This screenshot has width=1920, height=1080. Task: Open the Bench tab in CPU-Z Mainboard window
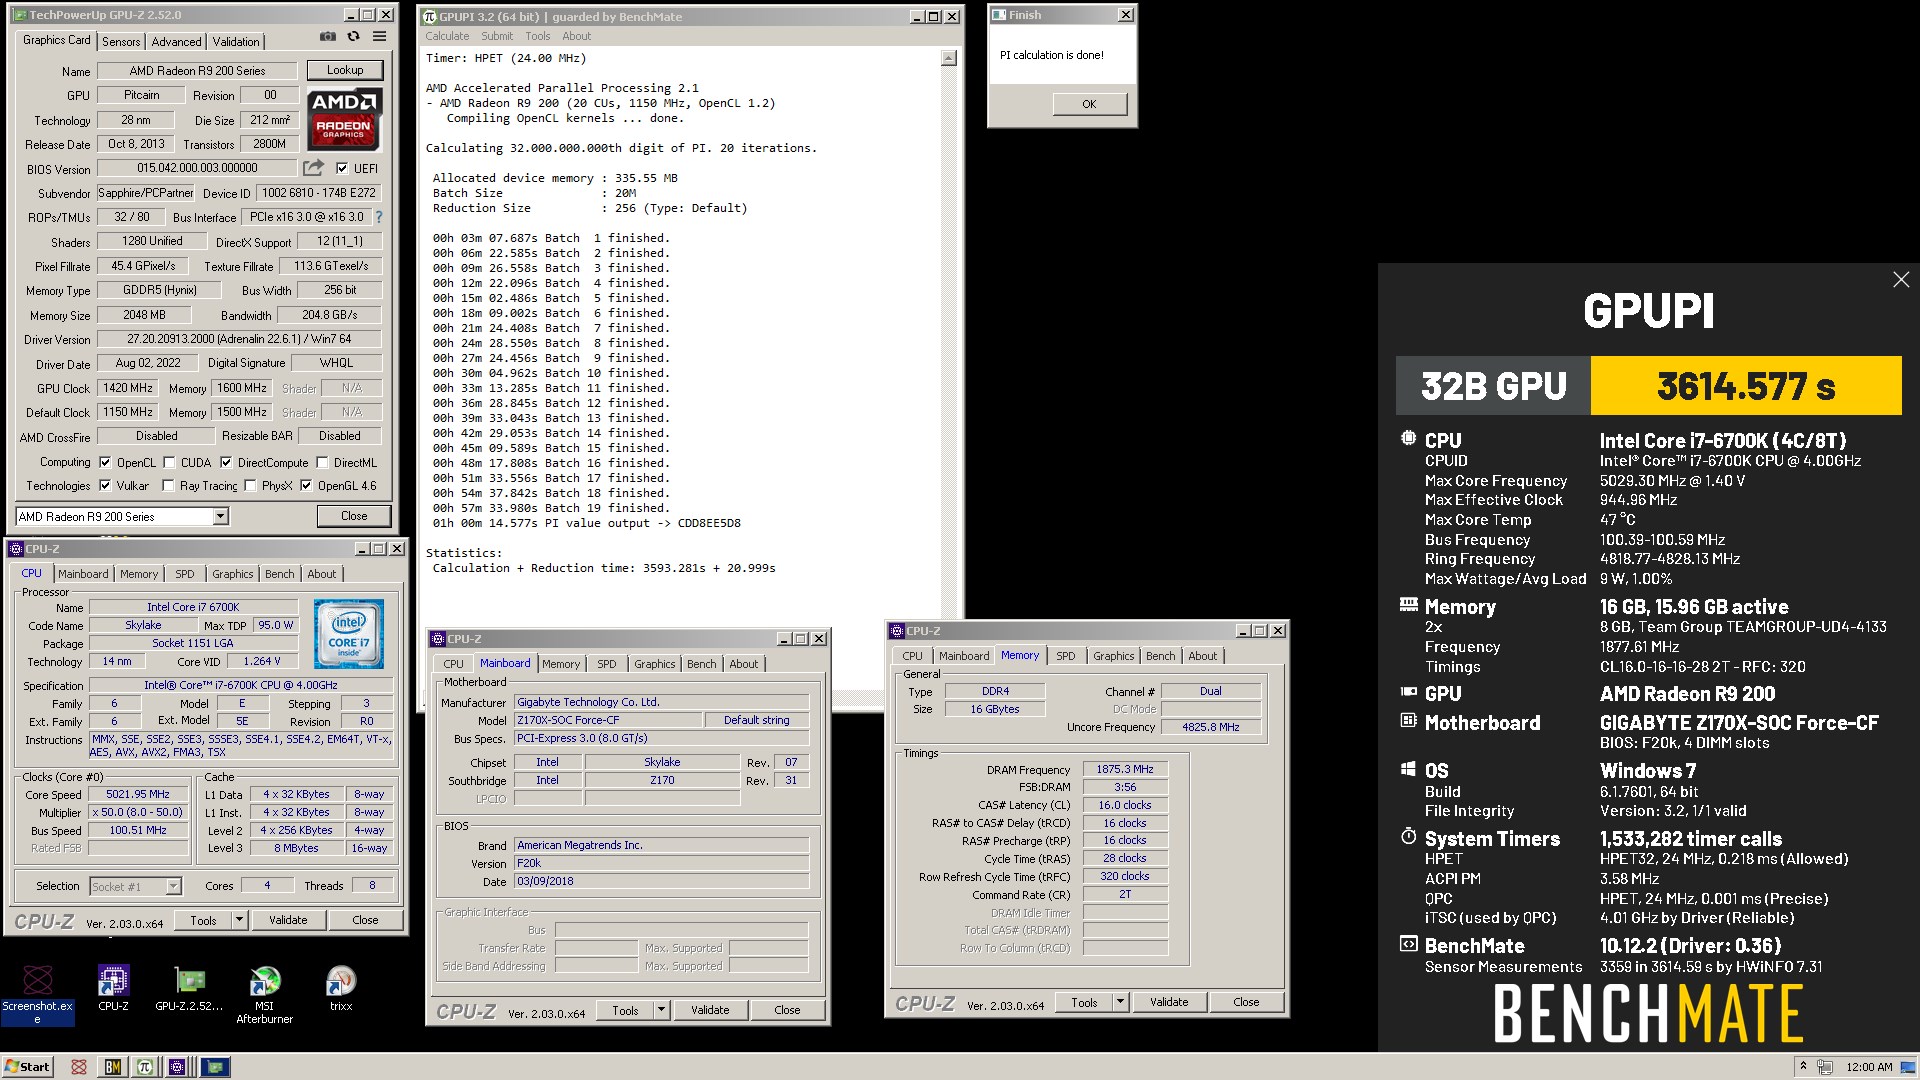point(701,664)
